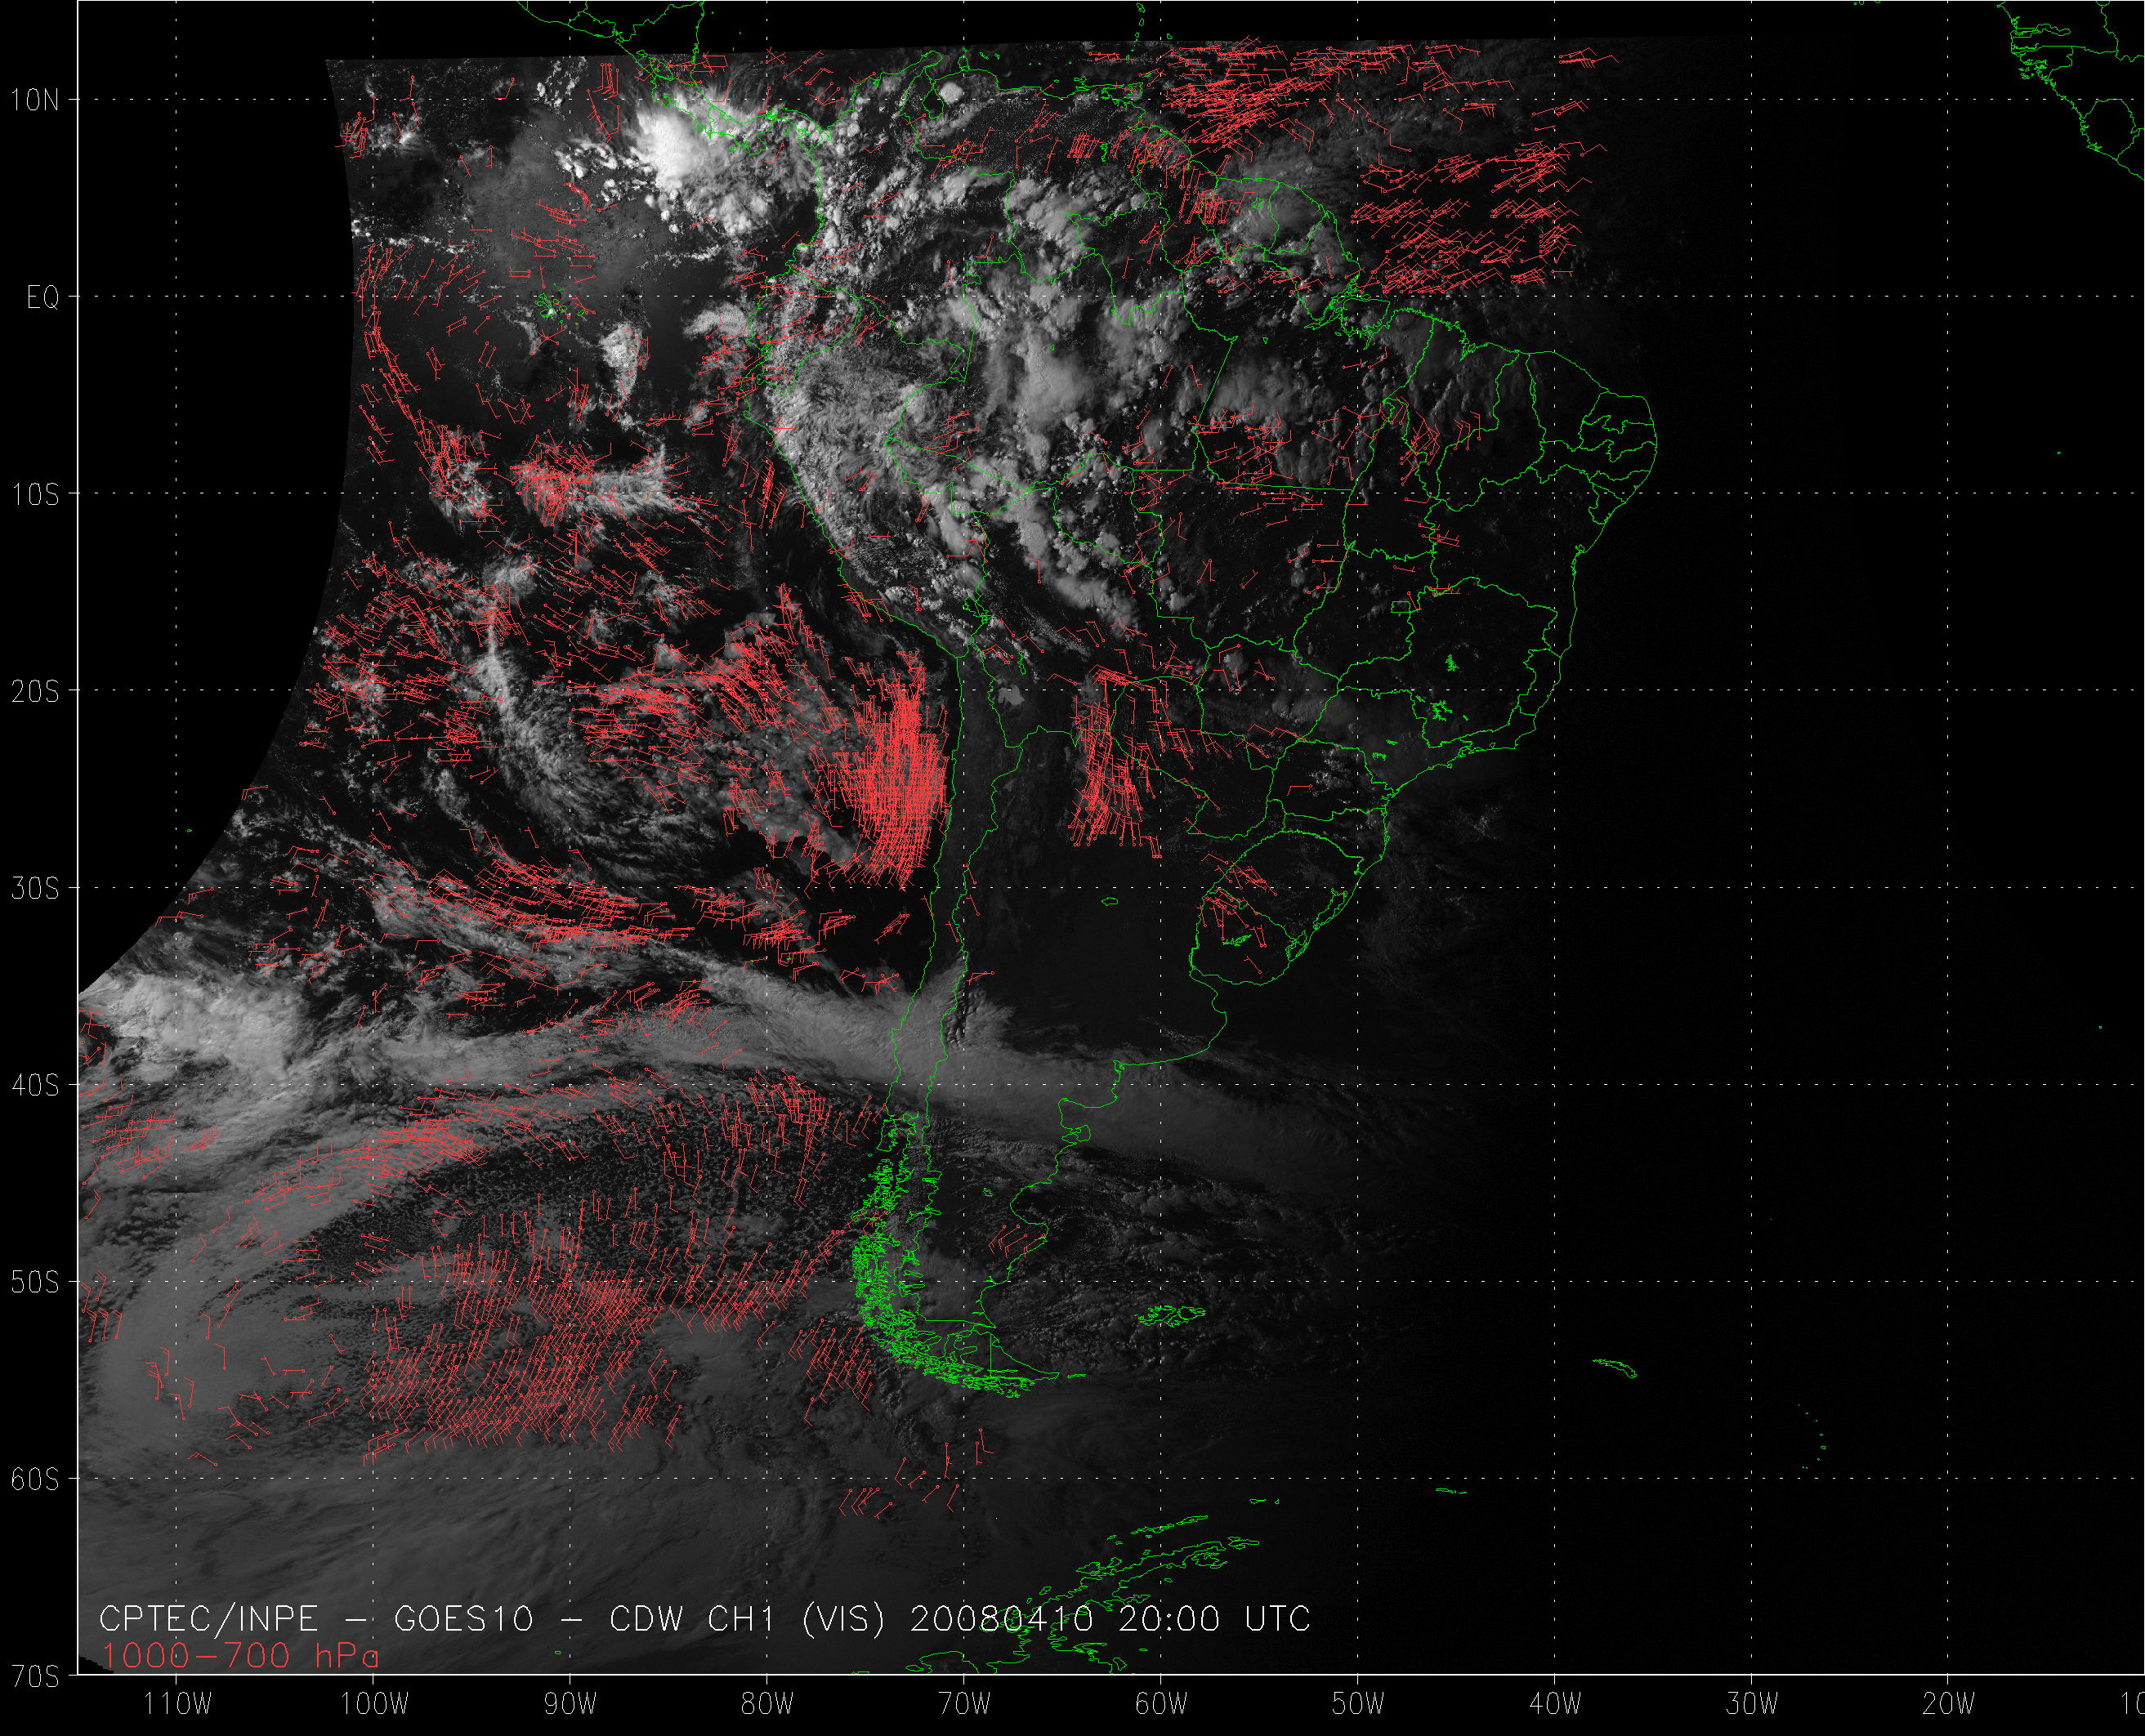Select the 10S latitude label
This screenshot has height=1736, width=2145.
(x=35, y=495)
